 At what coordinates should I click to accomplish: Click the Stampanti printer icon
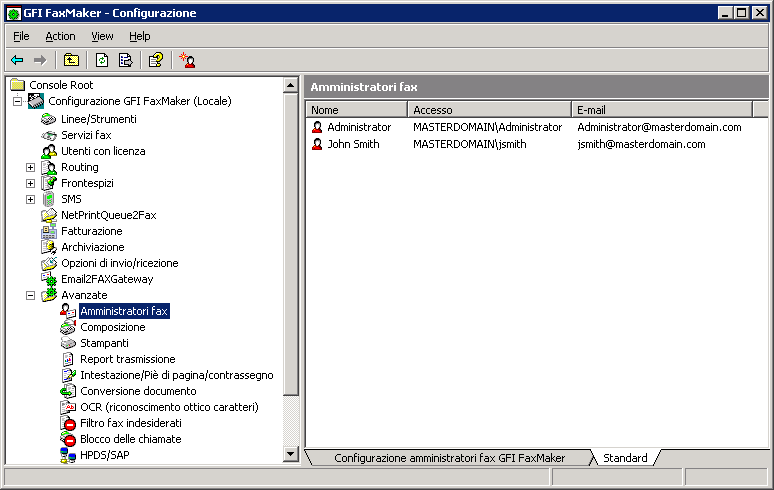click(x=68, y=343)
